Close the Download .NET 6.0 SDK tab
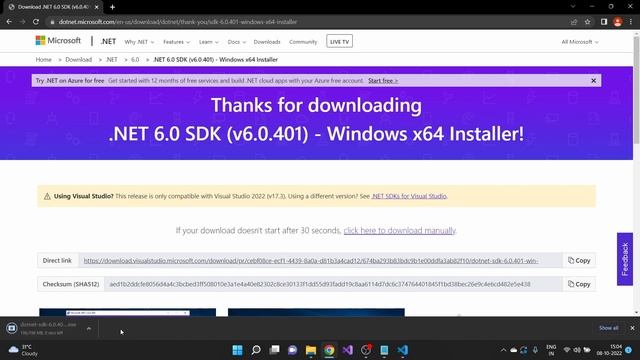640x360 pixels. 96,7
